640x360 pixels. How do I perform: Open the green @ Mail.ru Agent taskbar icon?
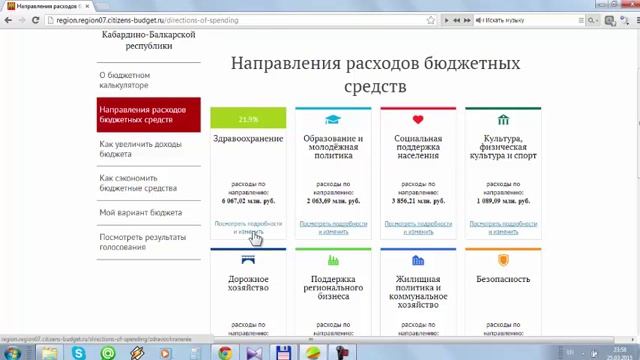(108, 353)
